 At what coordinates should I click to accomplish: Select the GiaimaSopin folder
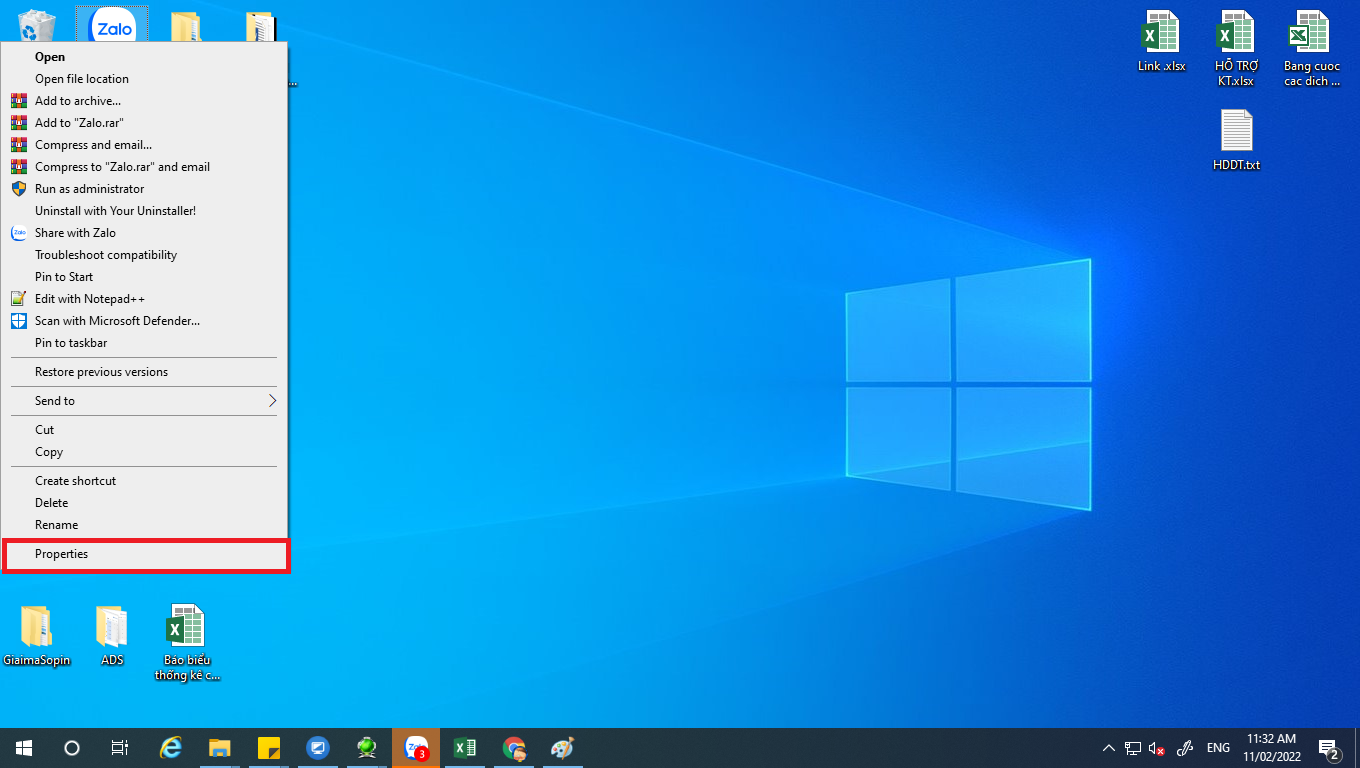coord(37,636)
